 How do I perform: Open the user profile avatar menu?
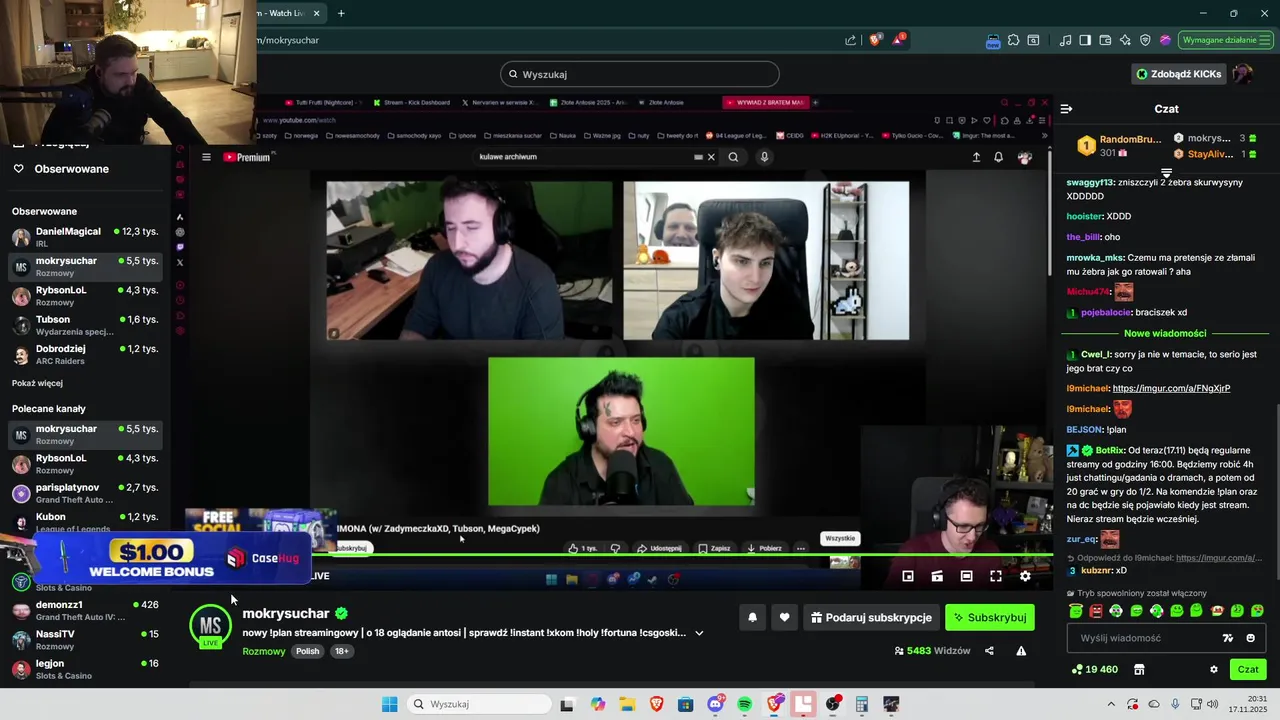point(1242,74)
